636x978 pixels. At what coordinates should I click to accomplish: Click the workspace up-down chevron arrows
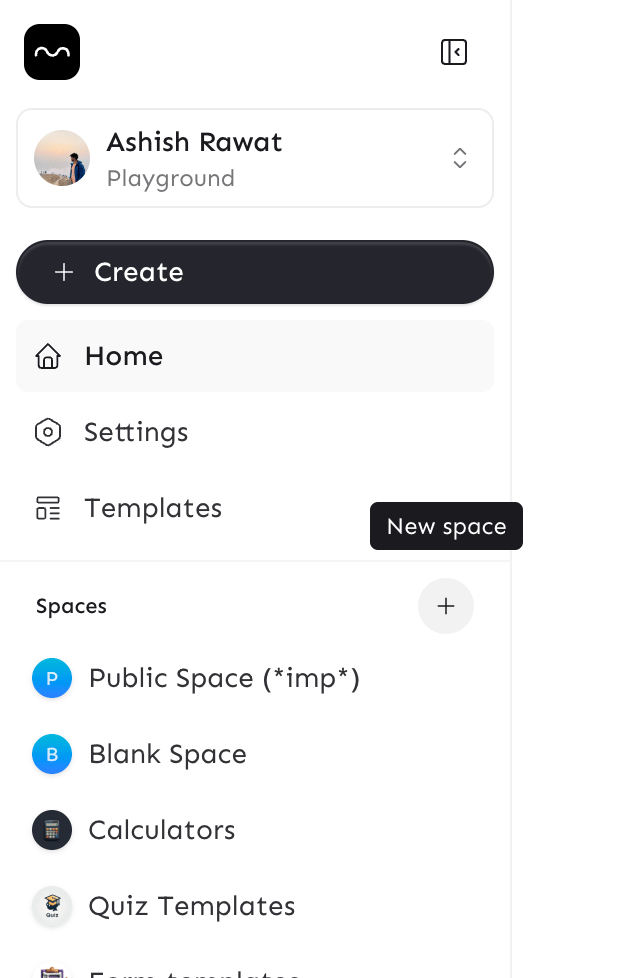pos(460,158)
